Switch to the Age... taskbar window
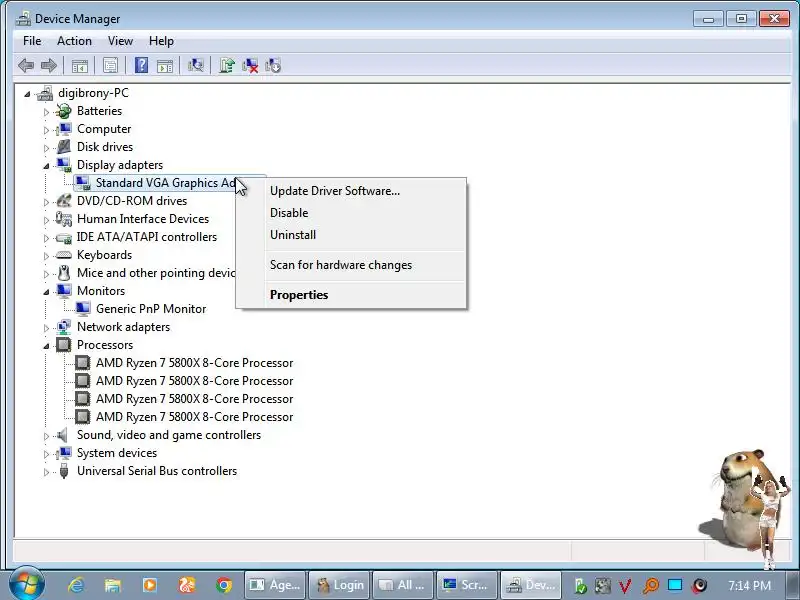The height and width of the screenshot is (600, 800). [x=275, y=585]
